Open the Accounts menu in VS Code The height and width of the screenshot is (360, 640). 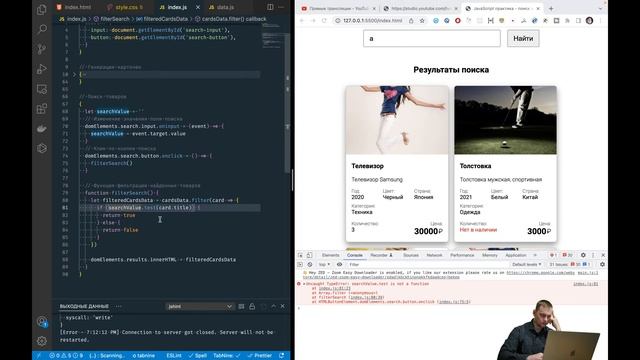click(42, 321)
